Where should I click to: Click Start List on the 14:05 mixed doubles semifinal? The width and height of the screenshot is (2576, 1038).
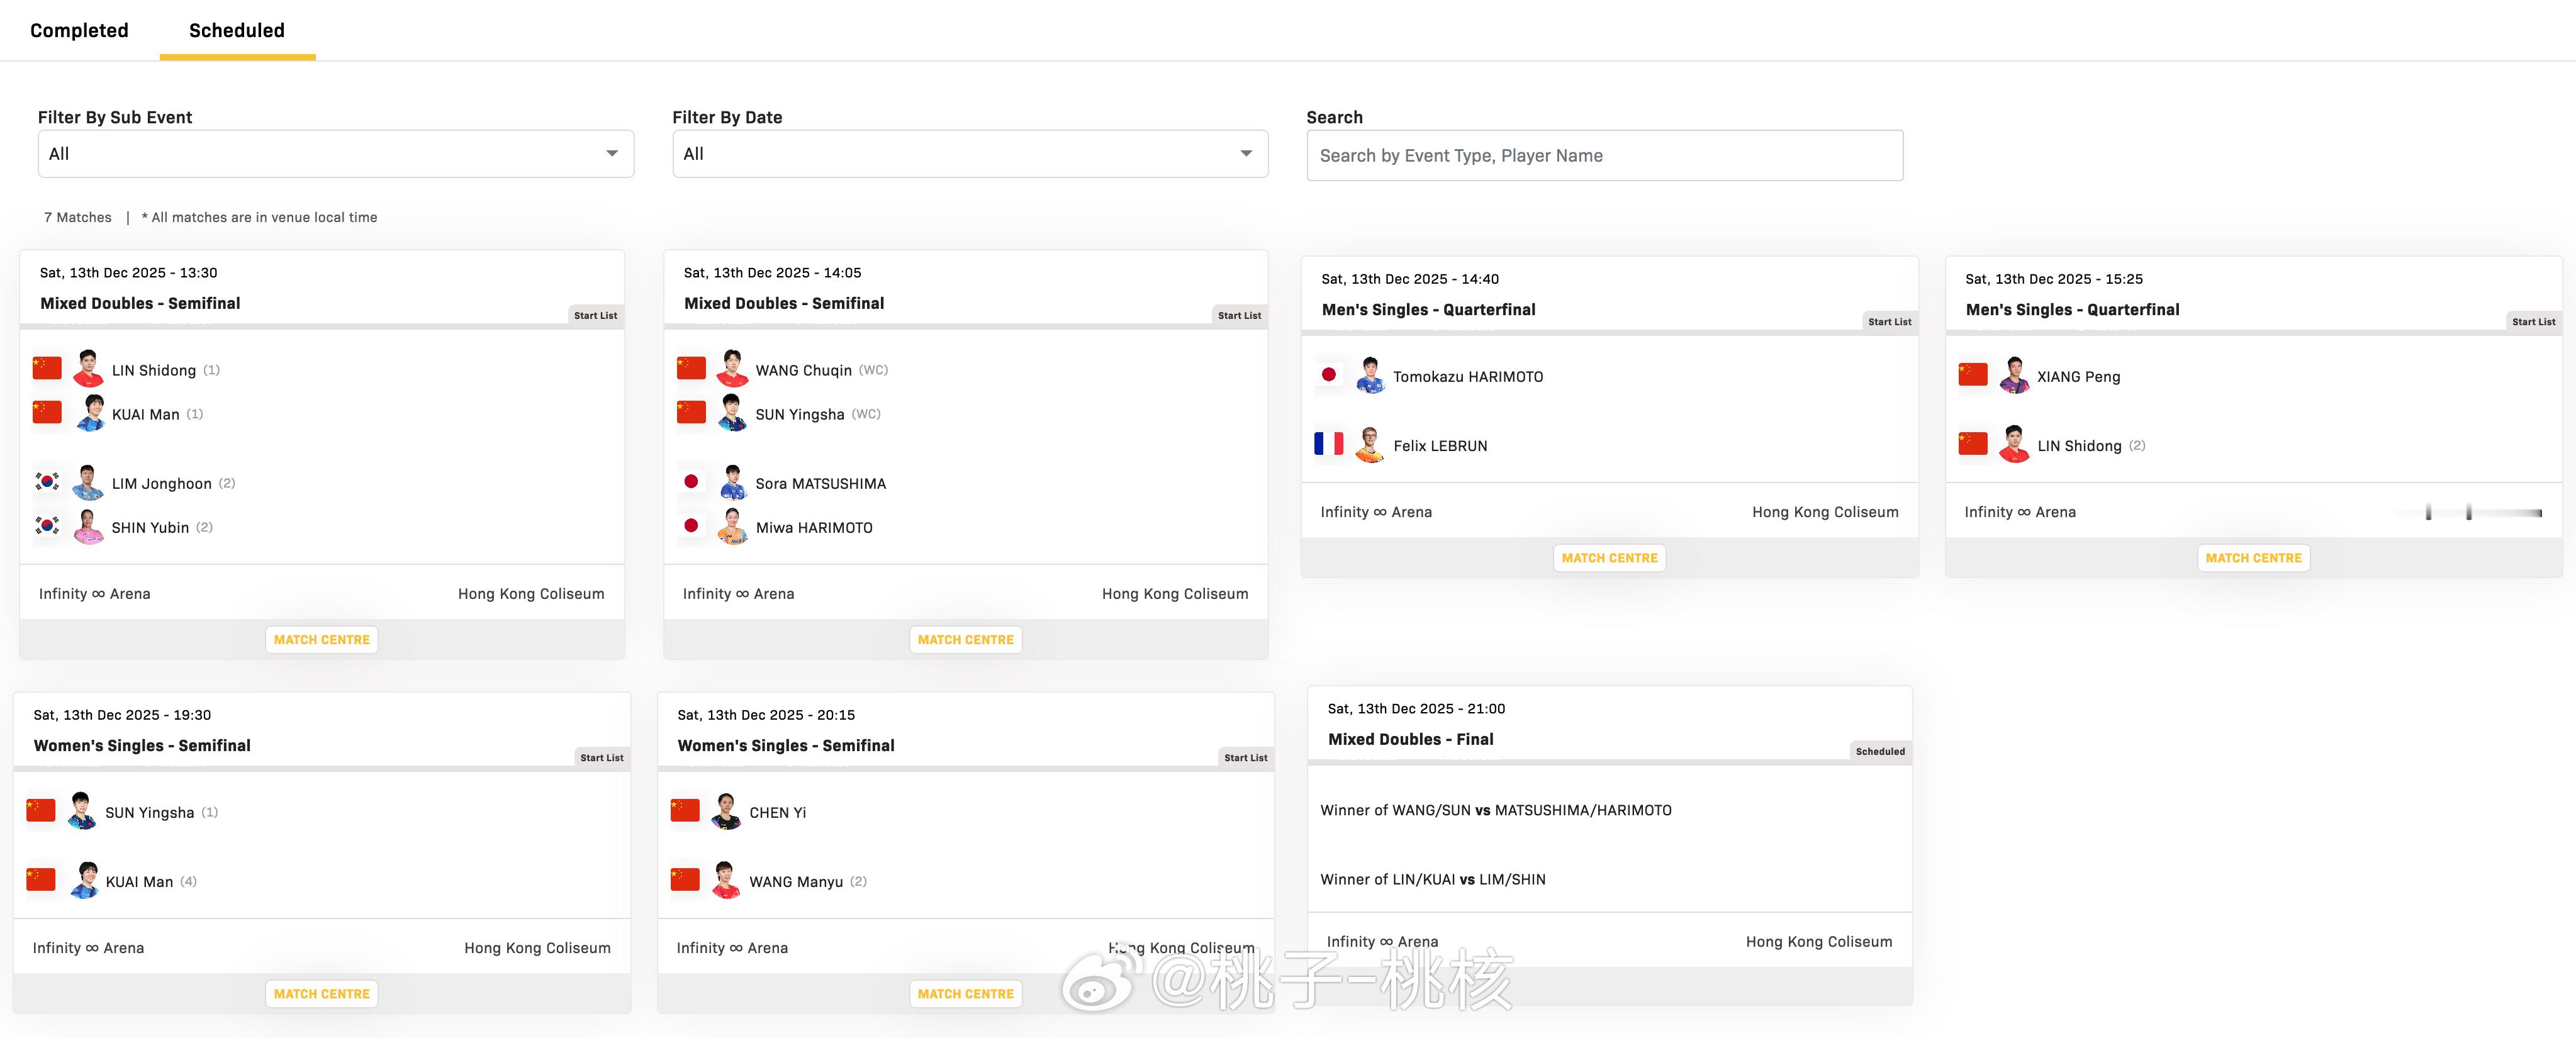[x=1239, y=315]
